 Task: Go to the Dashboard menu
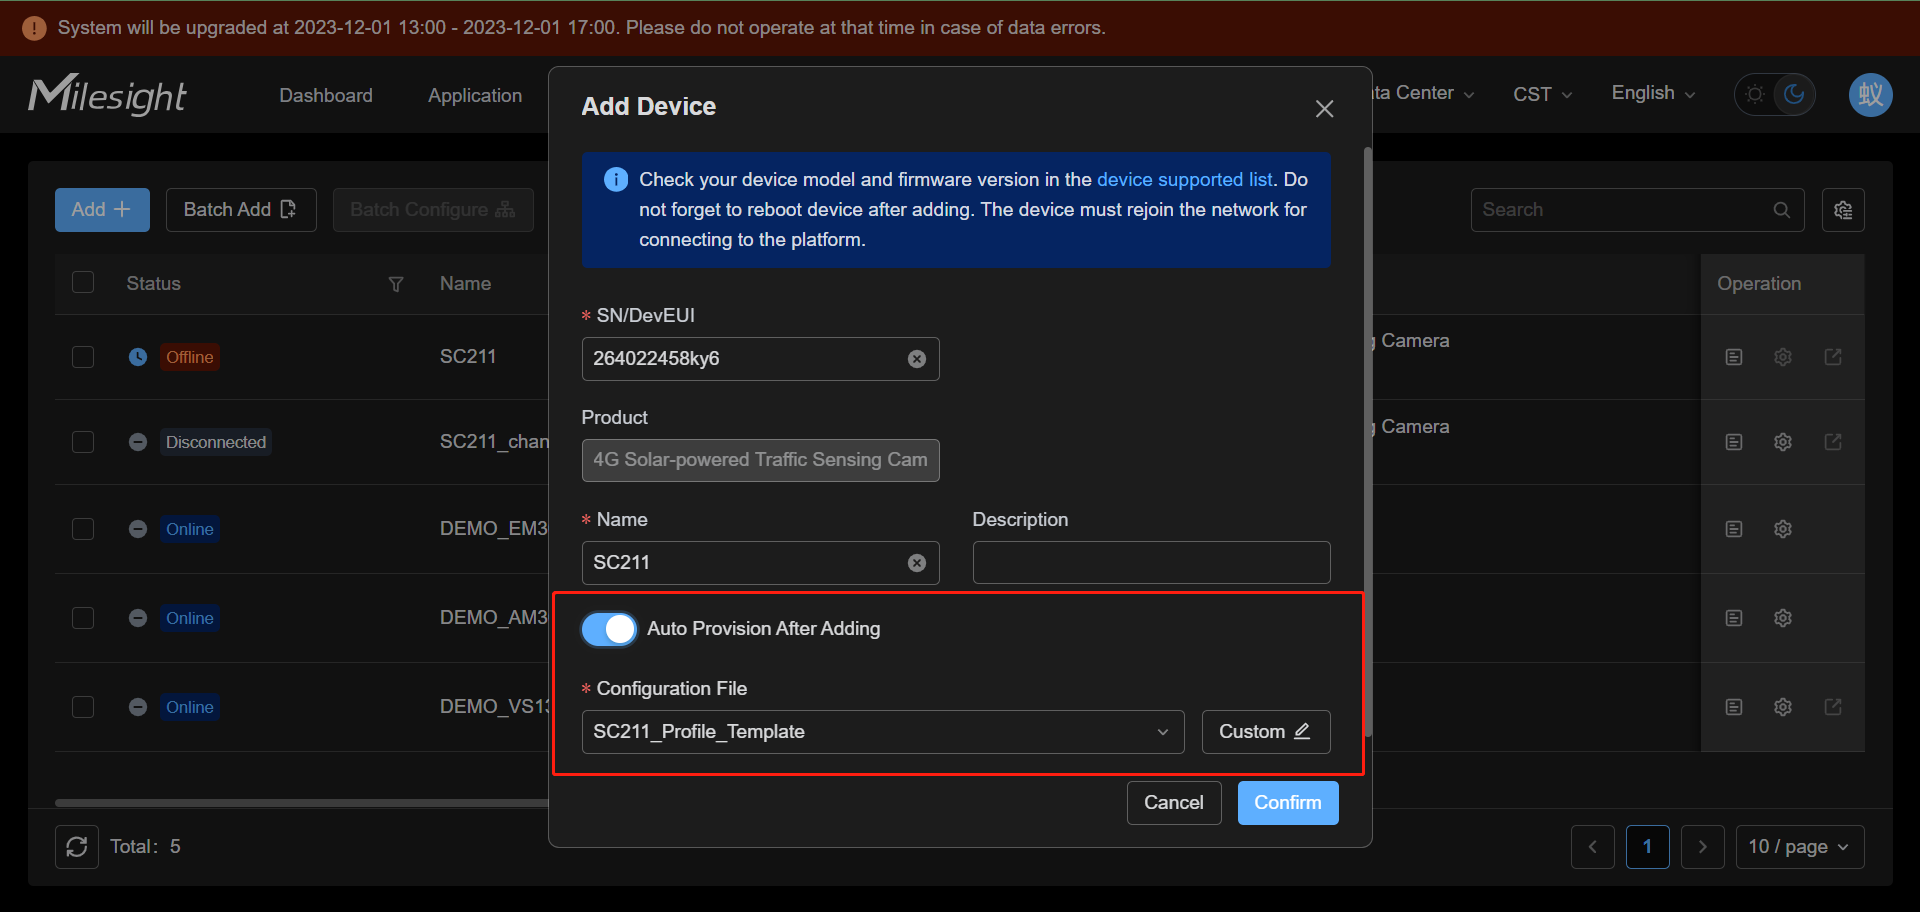point(326,95)
